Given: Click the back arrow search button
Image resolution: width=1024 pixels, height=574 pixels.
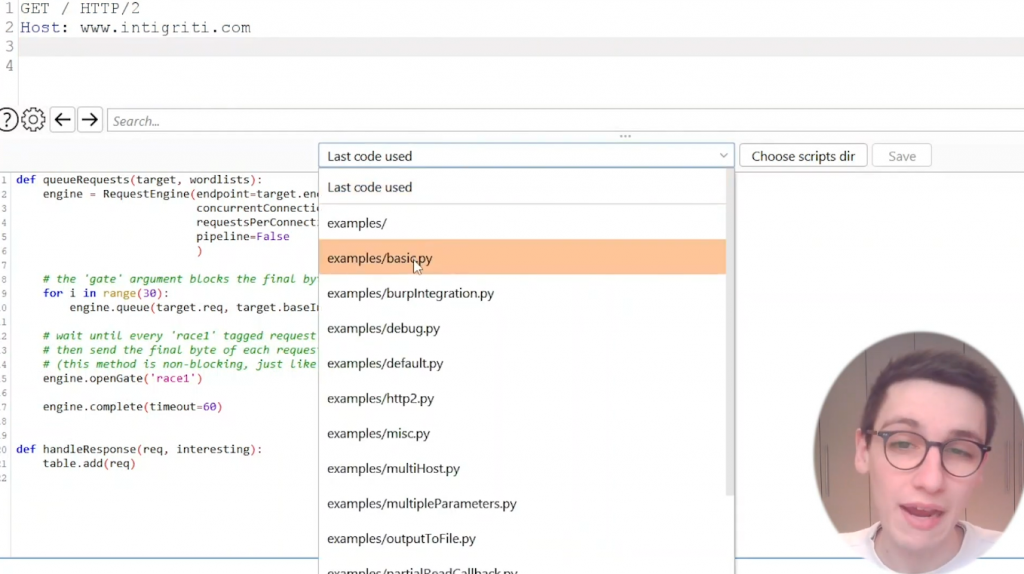Looking at the screenshot, I should click(62, 120).
